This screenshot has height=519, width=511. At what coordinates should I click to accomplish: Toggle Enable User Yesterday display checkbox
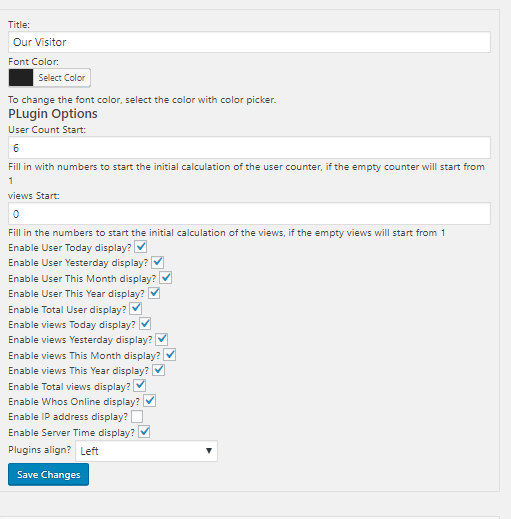tap(157, 262)
